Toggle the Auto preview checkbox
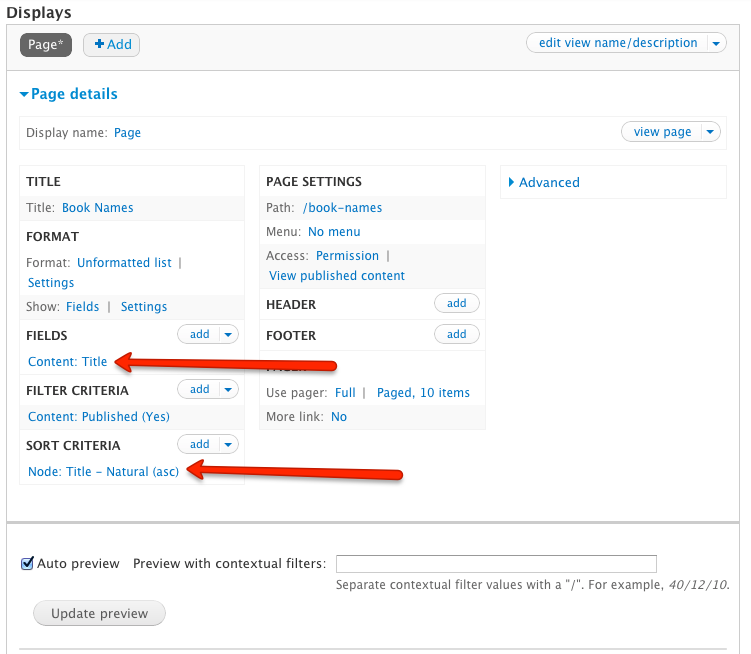751x654 pixels. (x=27, y=563)
